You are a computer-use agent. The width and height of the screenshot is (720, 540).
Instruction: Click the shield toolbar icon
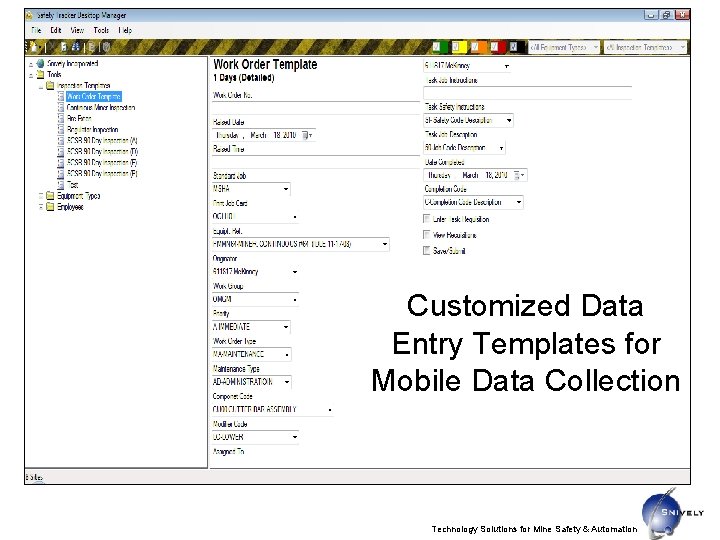[x=107, y=47]
